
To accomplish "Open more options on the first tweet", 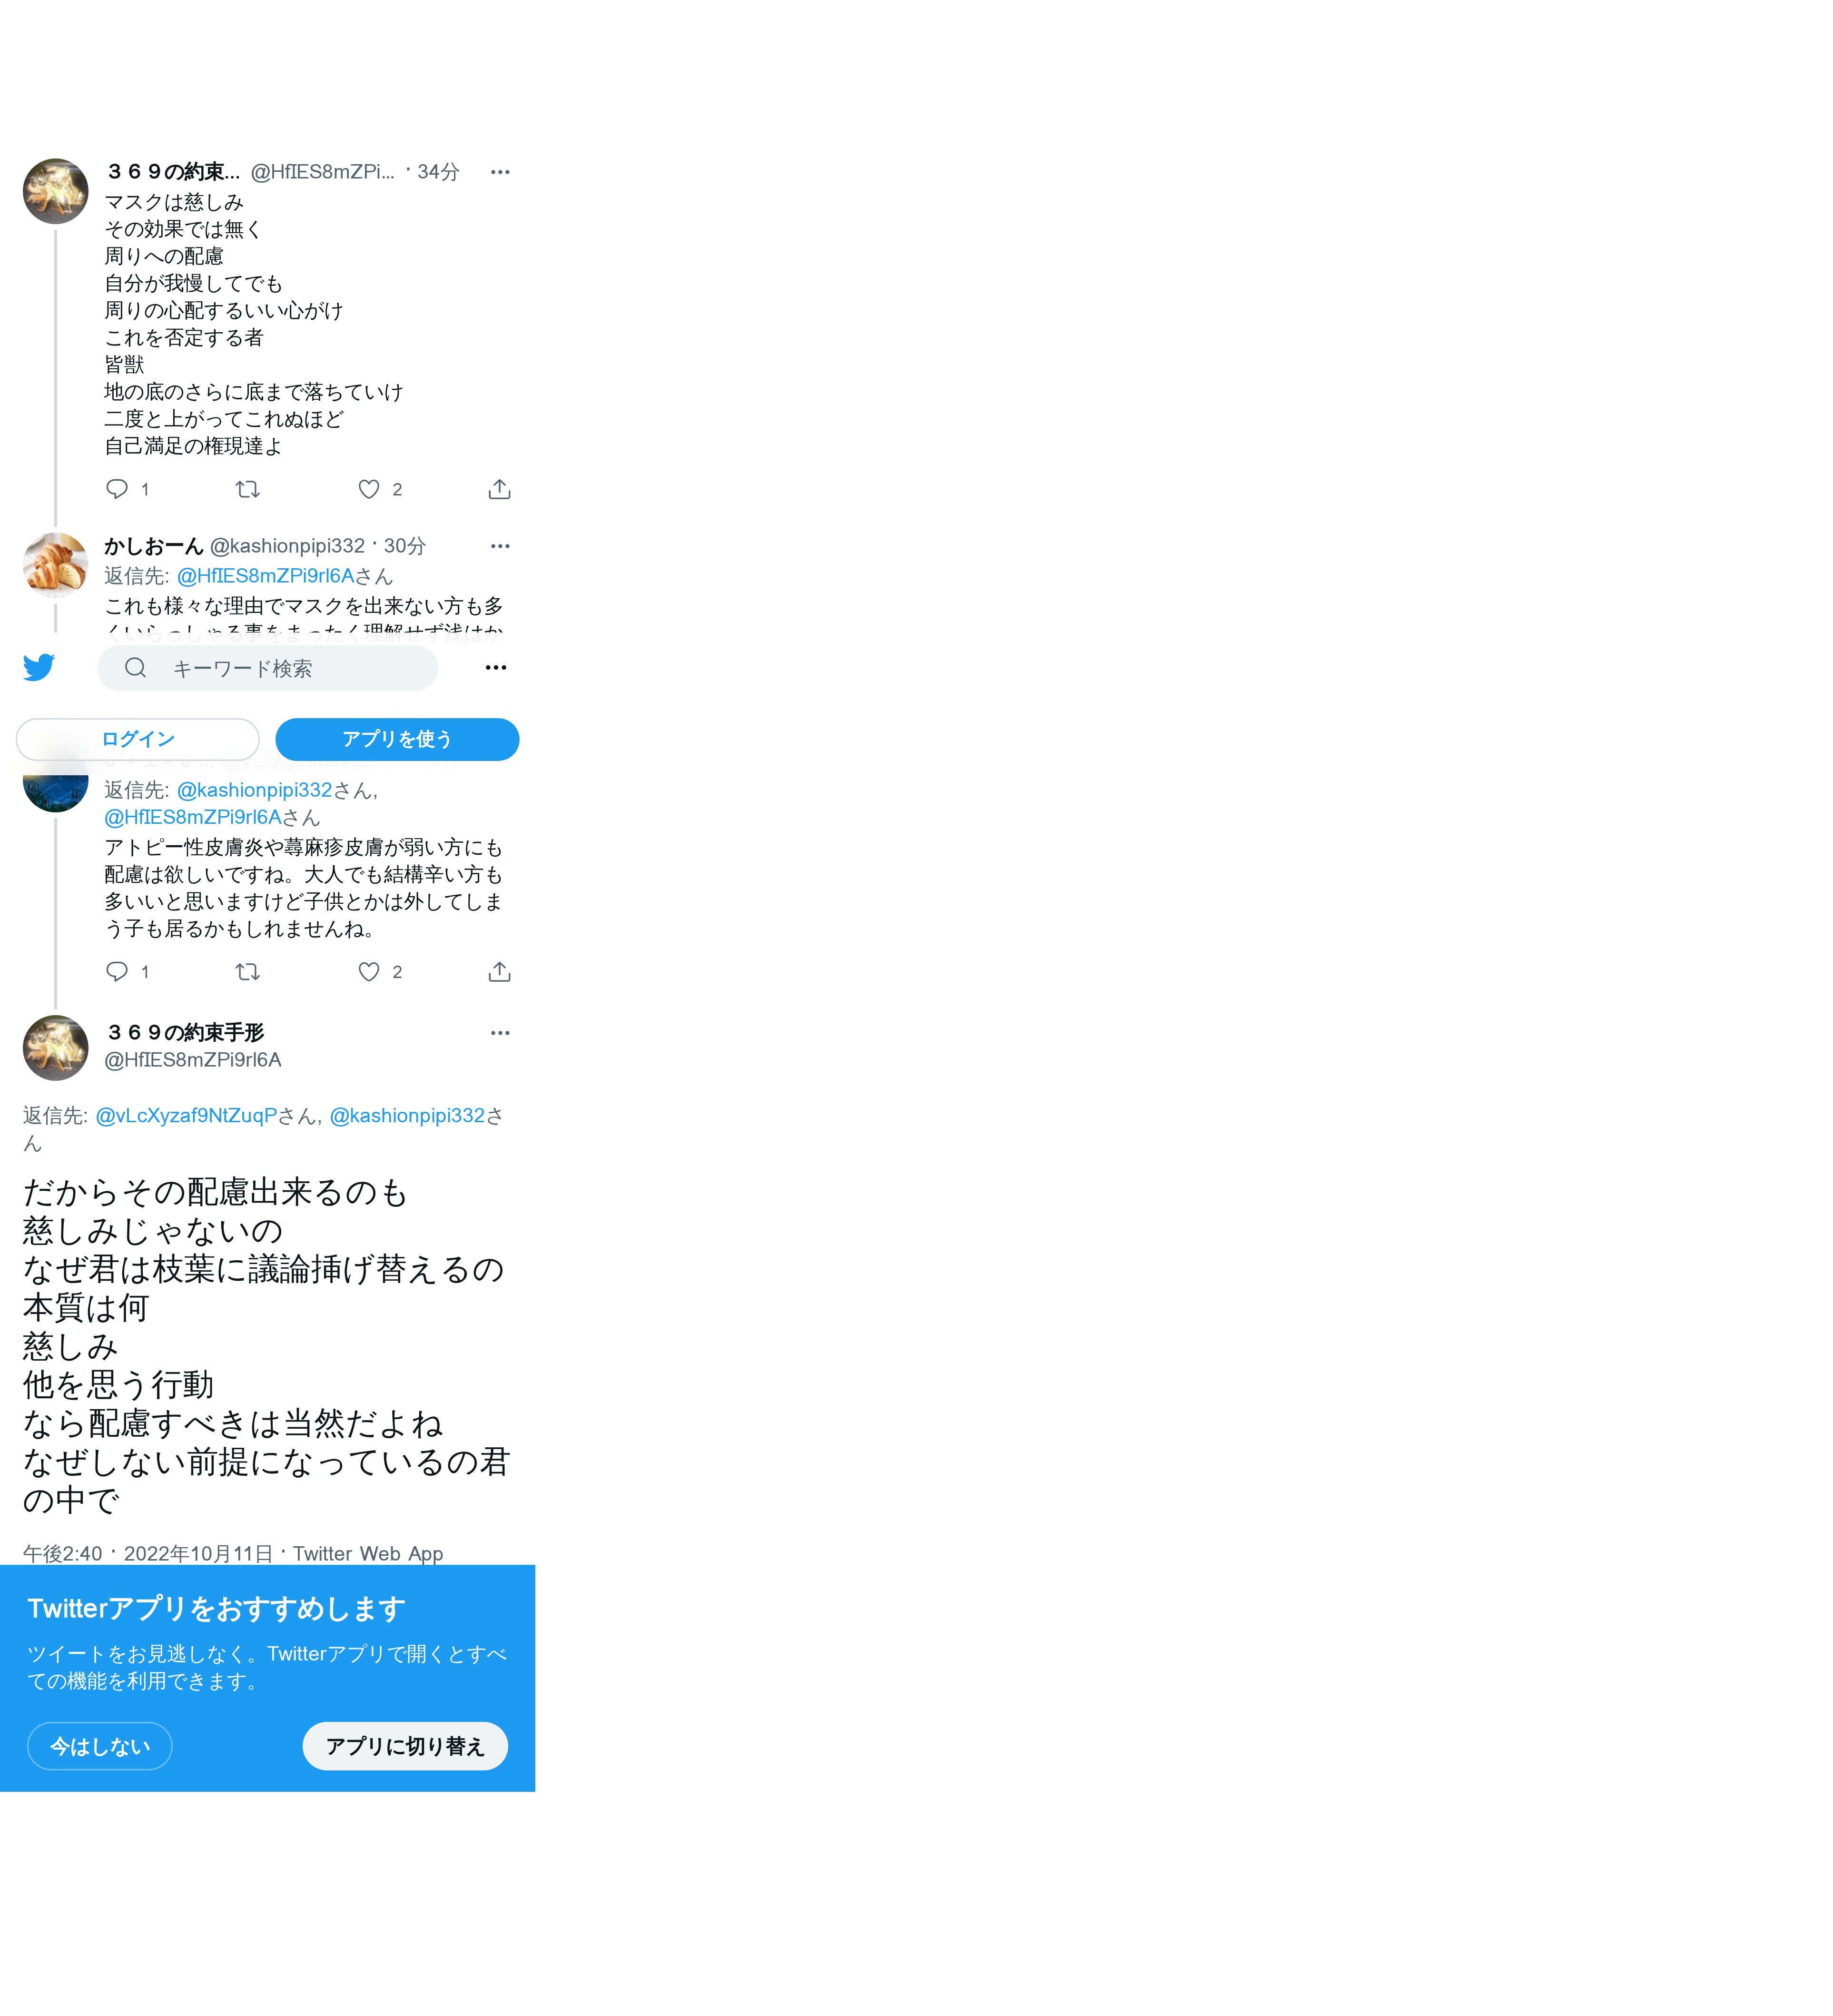I will tap(500, 172).
